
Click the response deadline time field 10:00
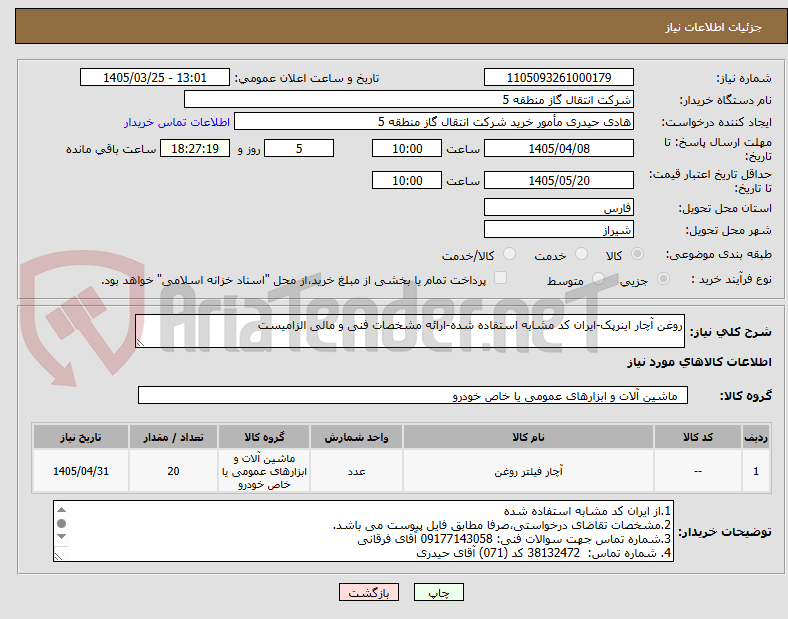[407, 148]
